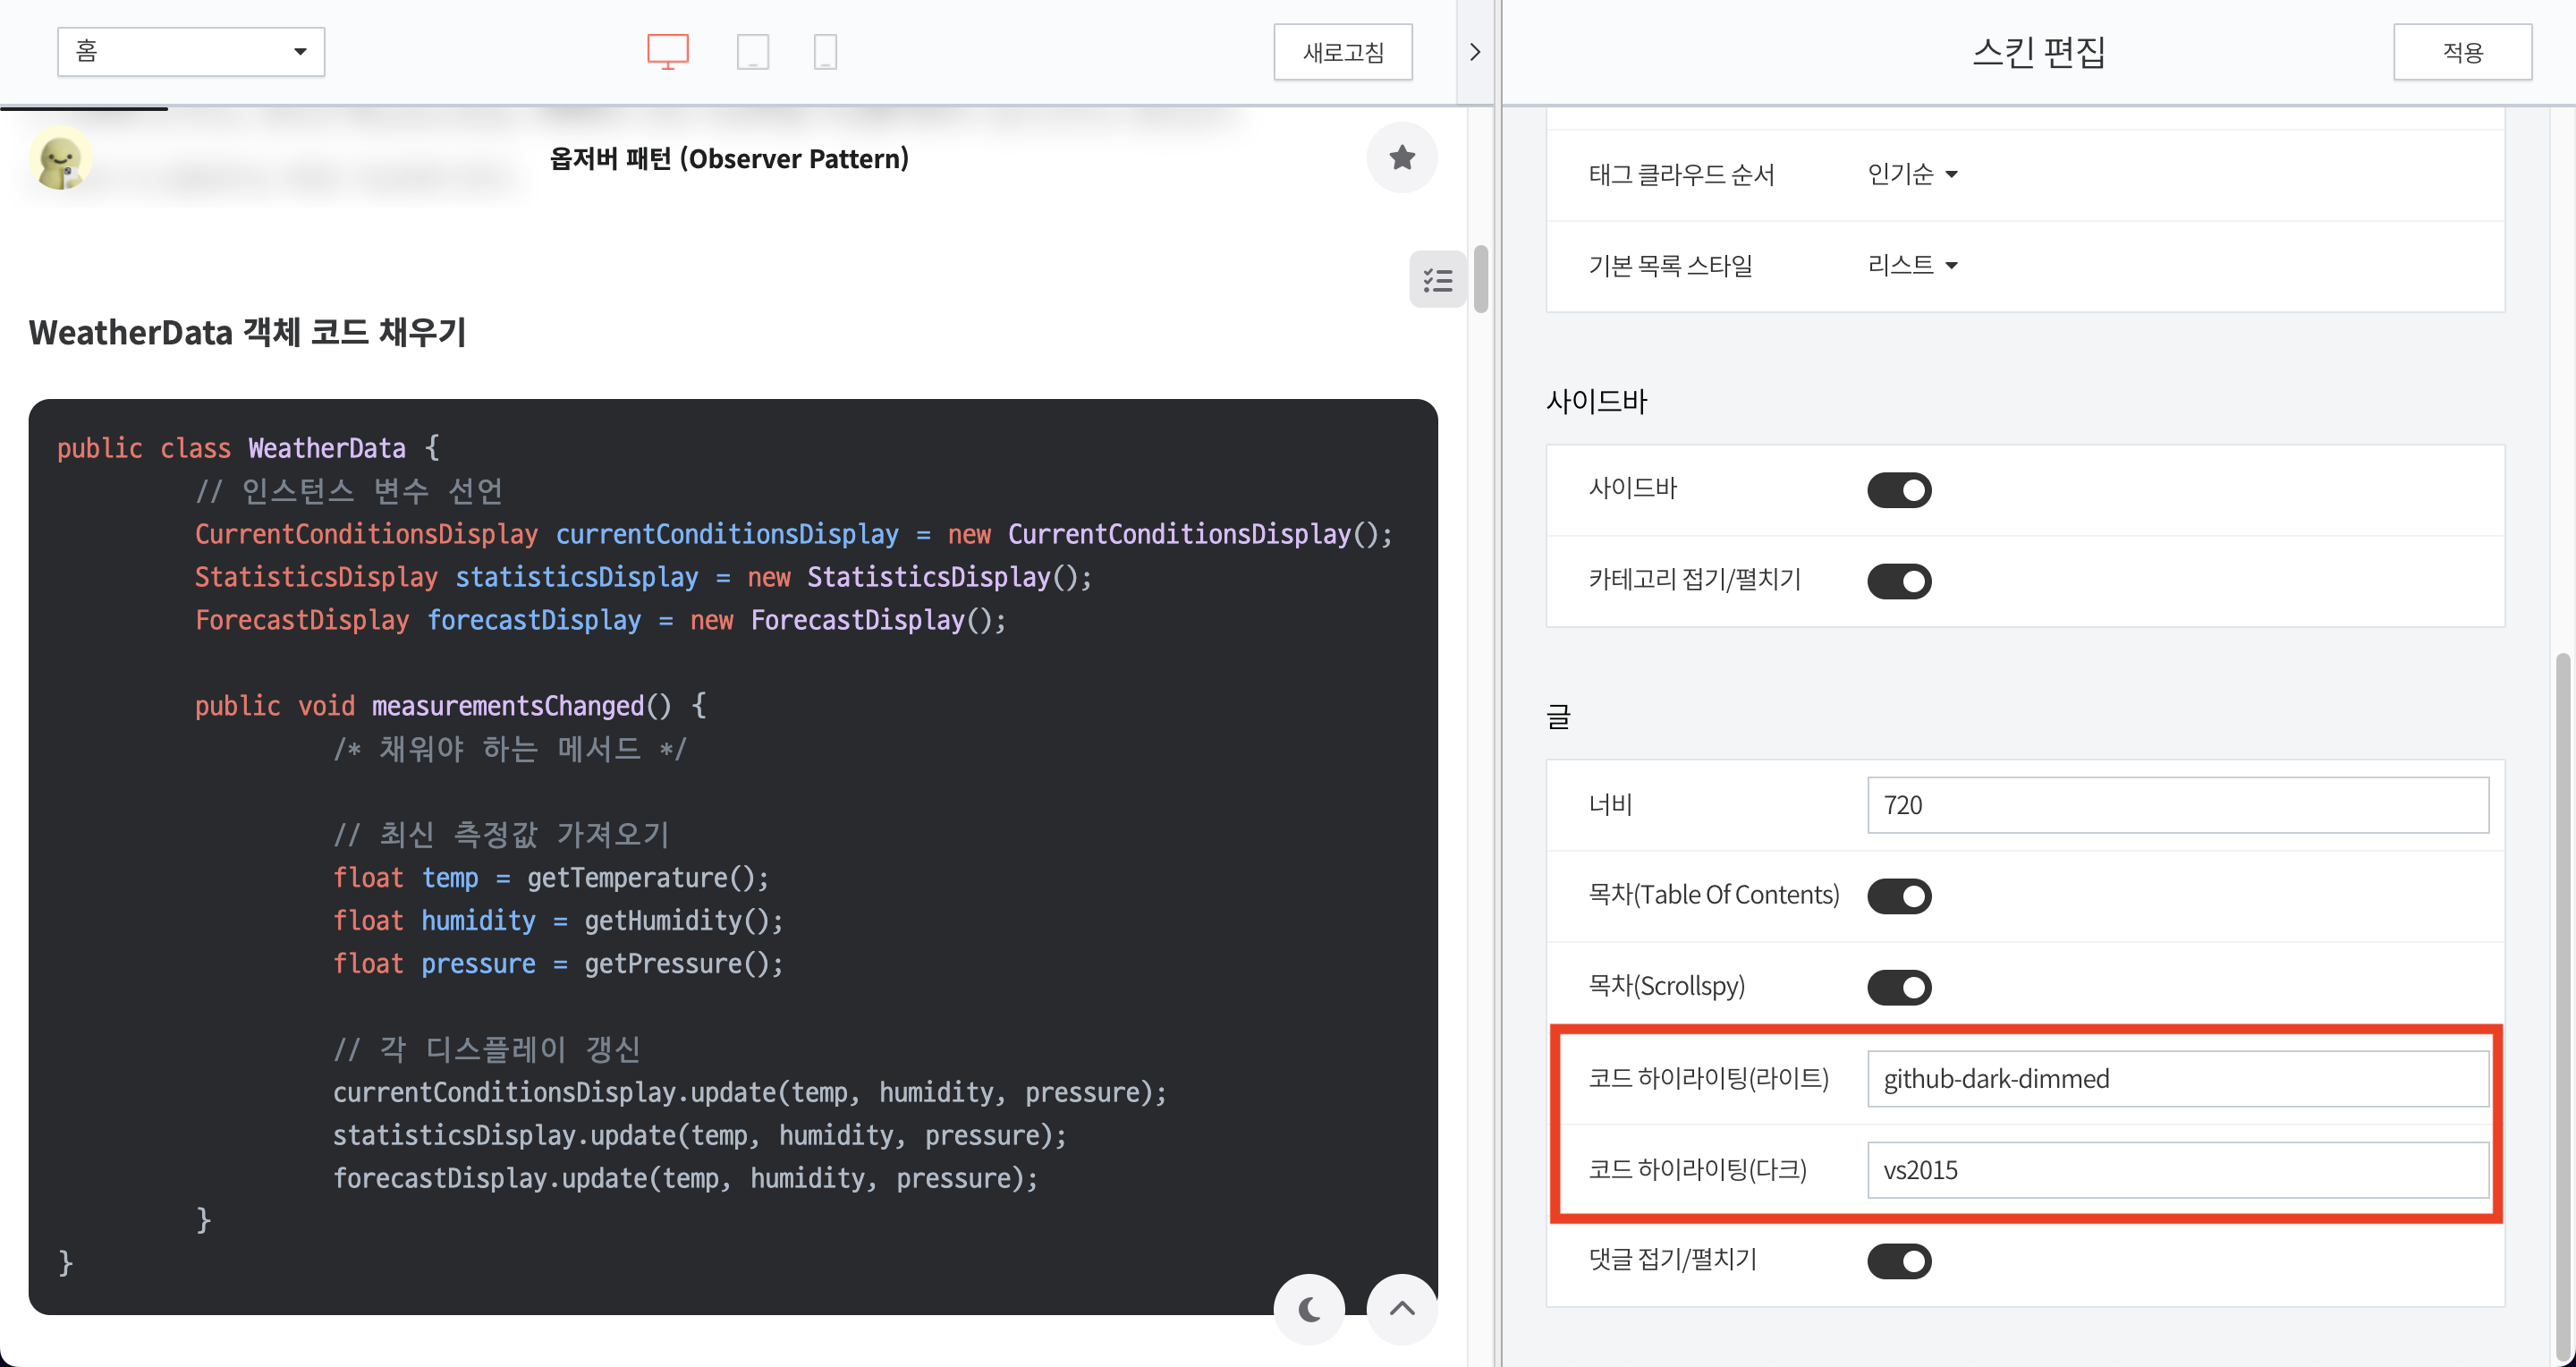Collapse preview panel with chevron arrow
The width and height of the screenshot is (2576, 1367).
coord(1474,52)
